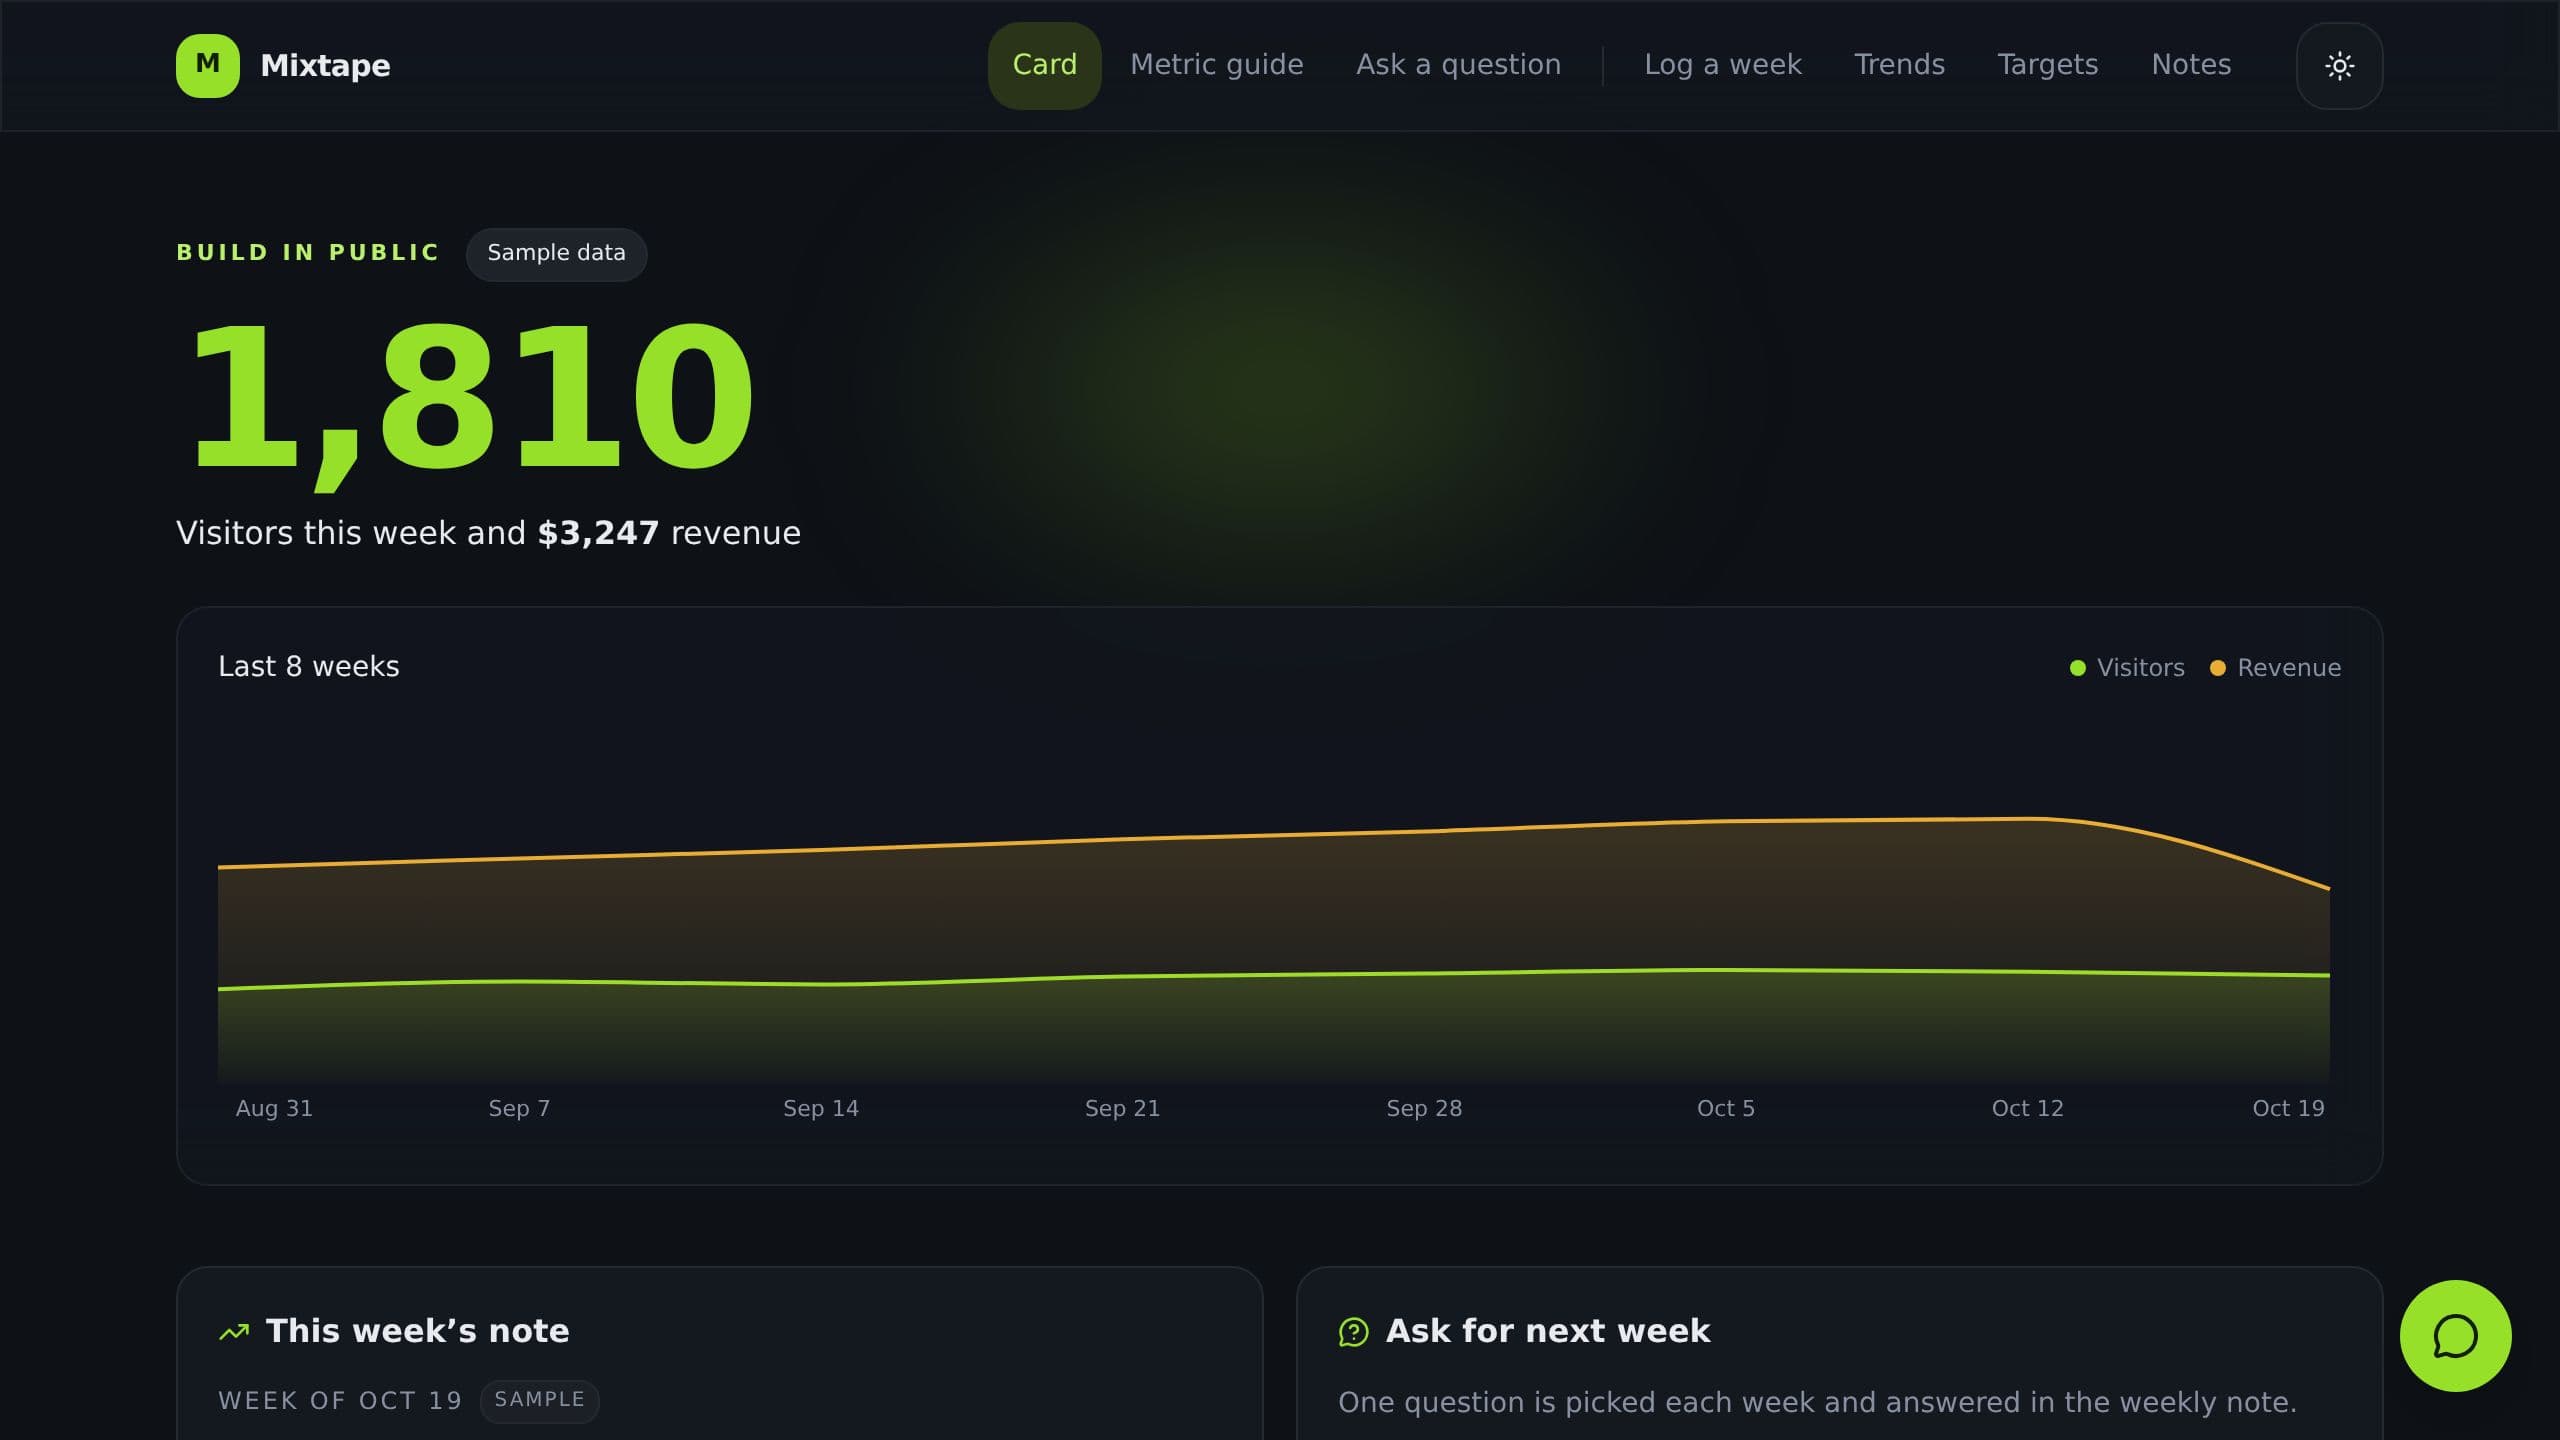Viewport: 2560px width, 1440px height.
Task: Click the Sep 28 axis label
Action: (1423, 1108)
